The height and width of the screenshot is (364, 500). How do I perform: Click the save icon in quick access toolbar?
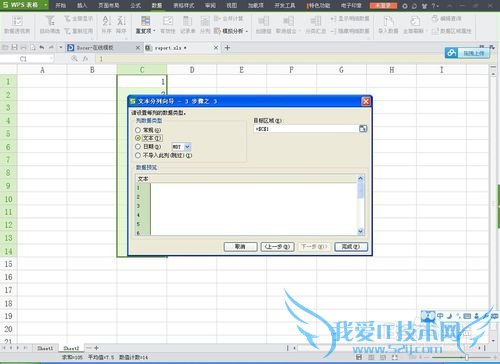click(x=14, y=48)
